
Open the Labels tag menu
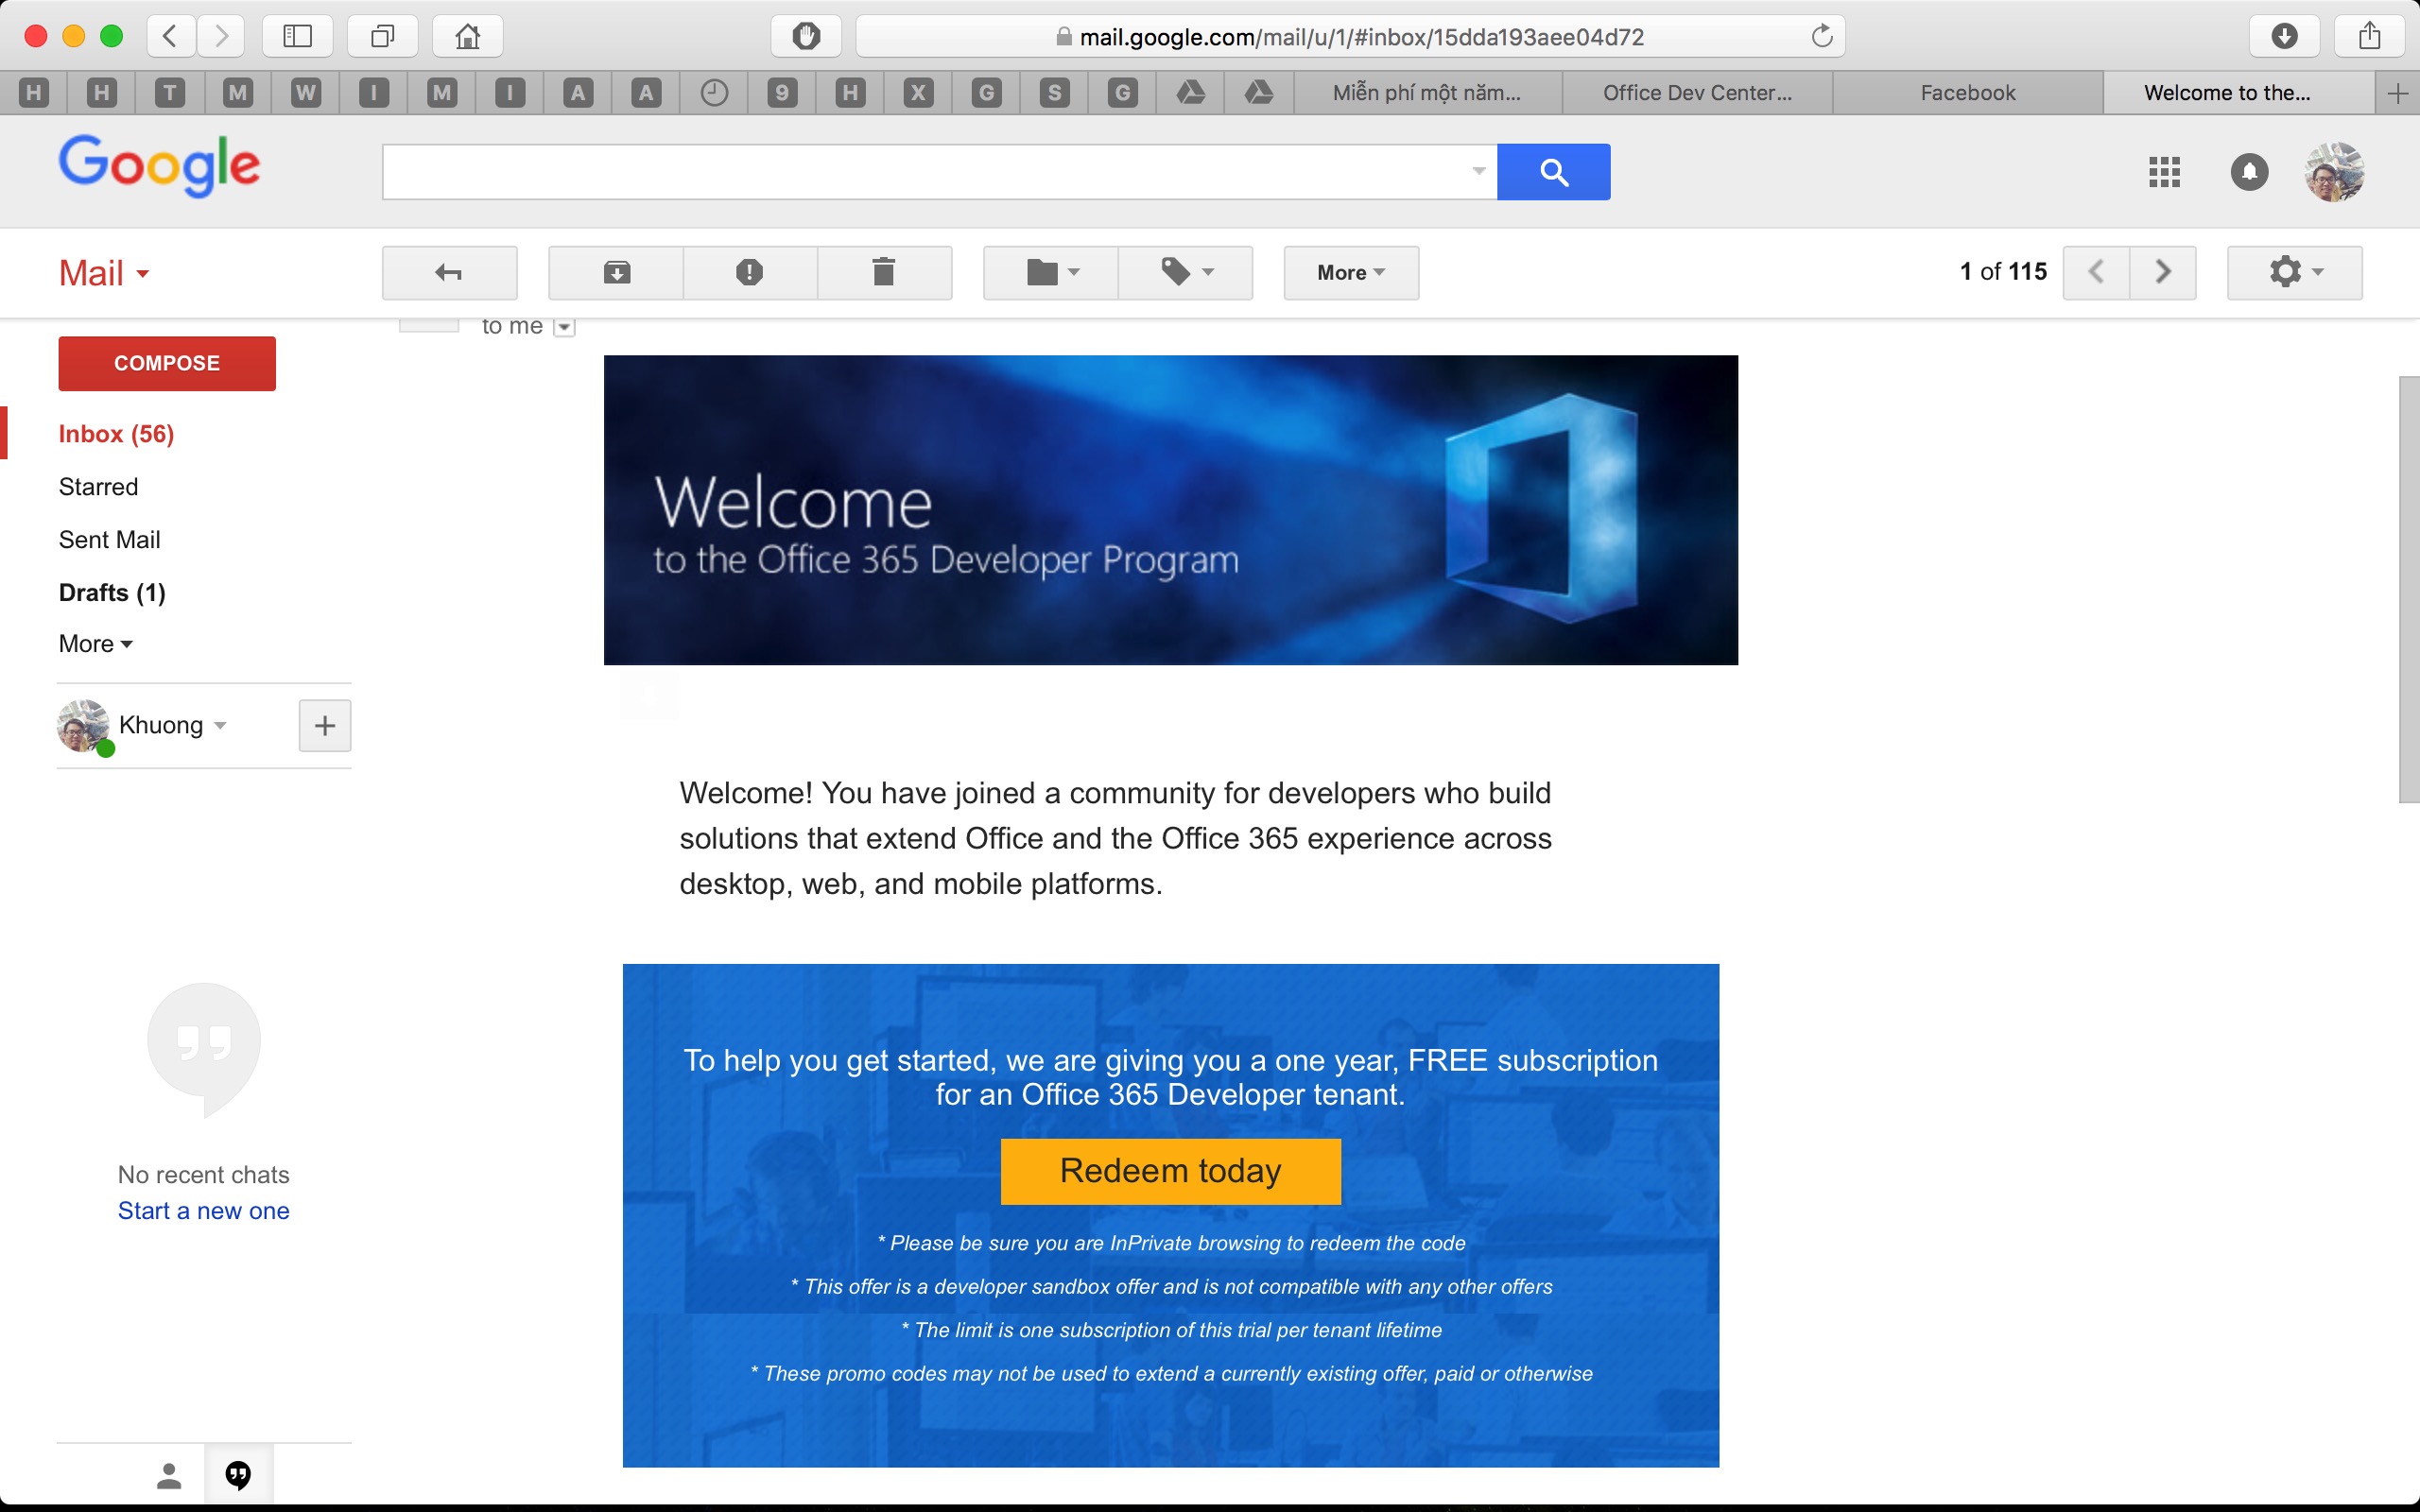(1186, 272)
